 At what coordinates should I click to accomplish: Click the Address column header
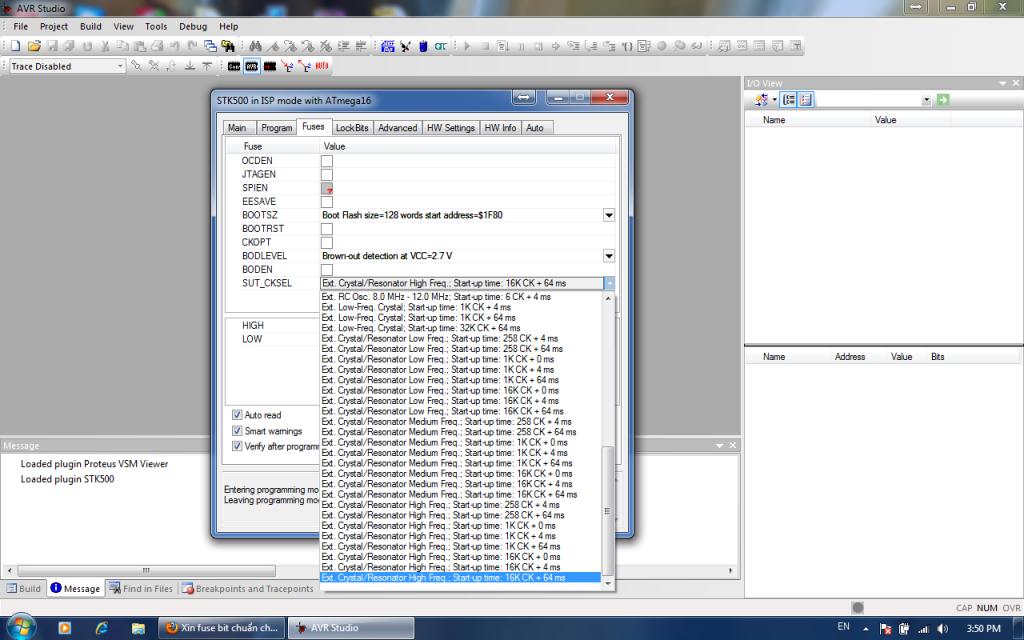(850, 357)
